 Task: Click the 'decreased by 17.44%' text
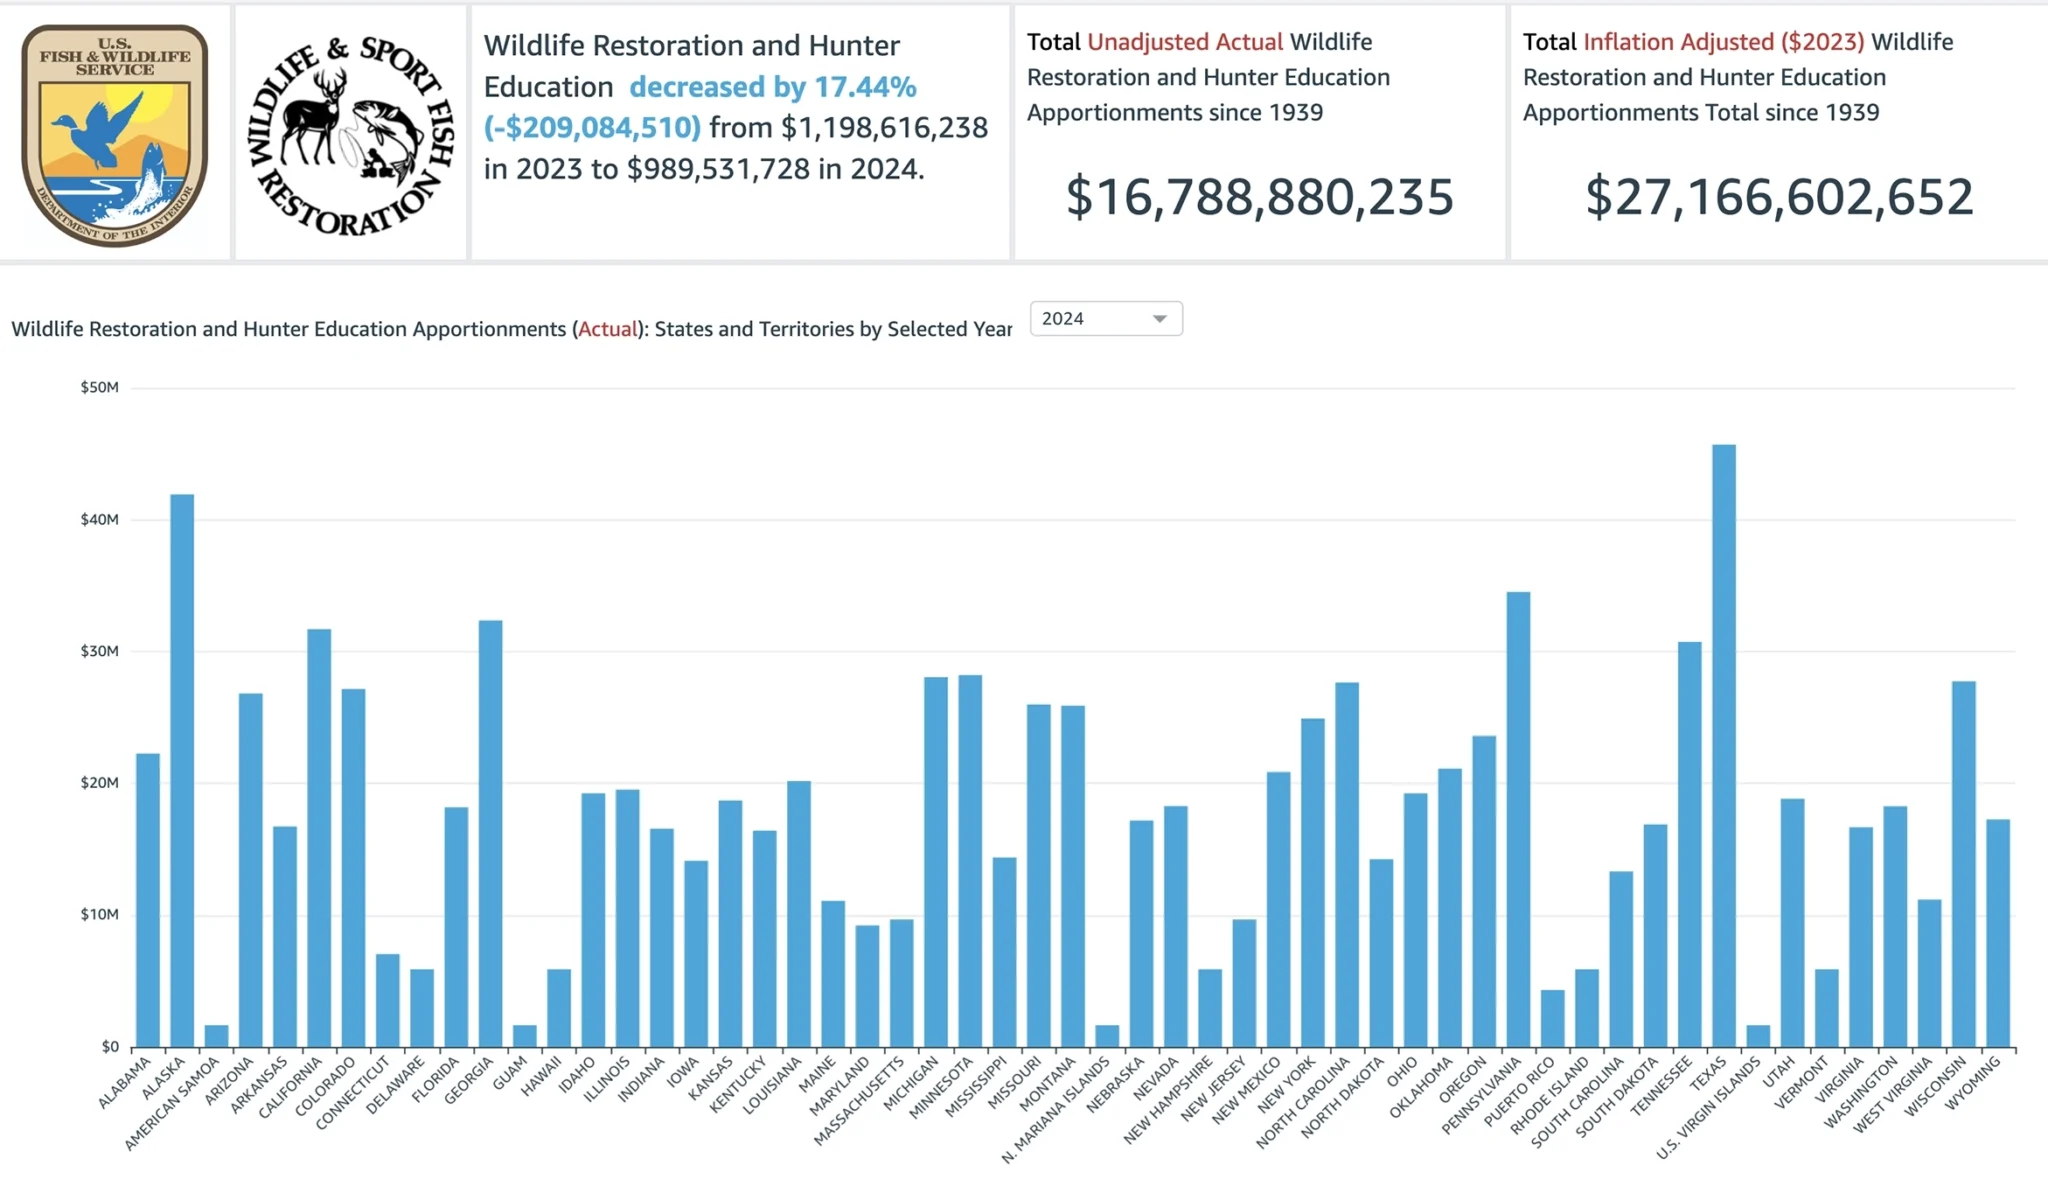point(773,87)
